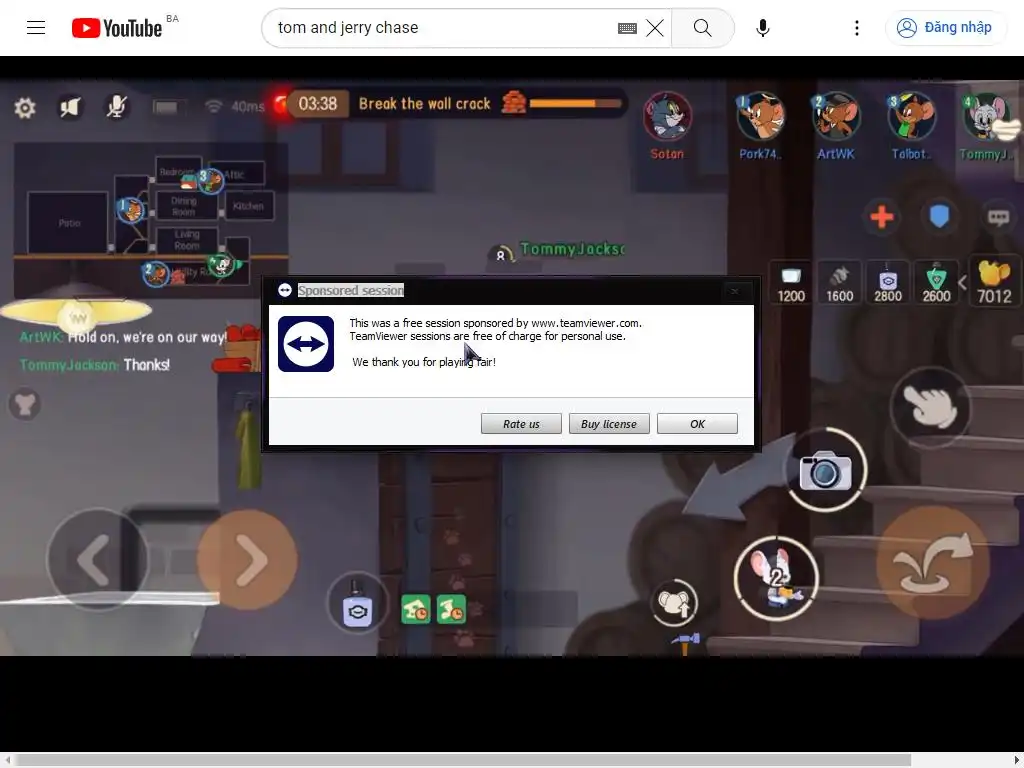Clear the search query with the X
The height and width of the screenshot is (768, 1024).
click(654, 28)
